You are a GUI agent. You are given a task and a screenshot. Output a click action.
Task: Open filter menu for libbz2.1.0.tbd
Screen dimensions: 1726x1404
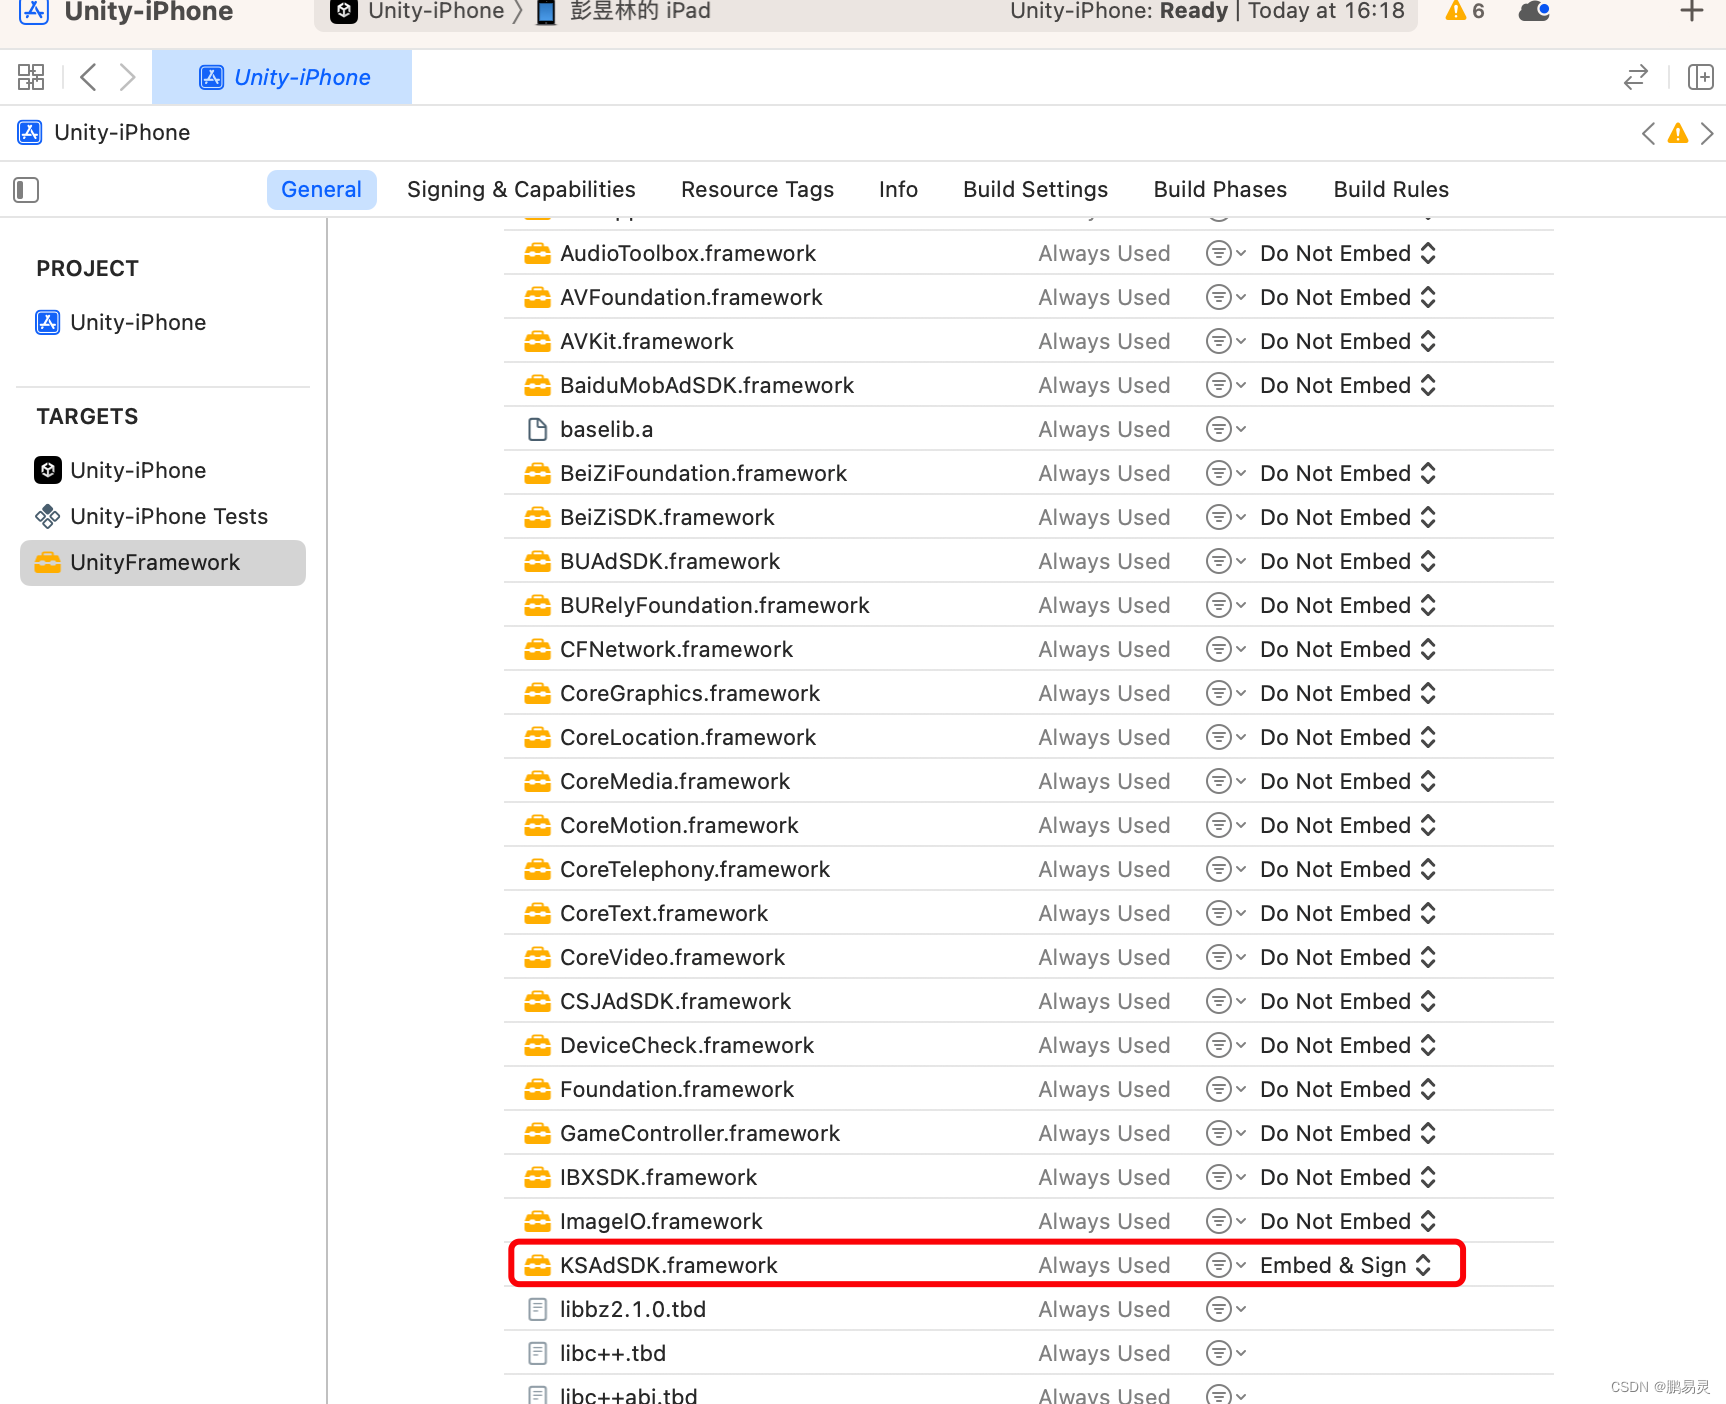(x=1225, y=1309)
